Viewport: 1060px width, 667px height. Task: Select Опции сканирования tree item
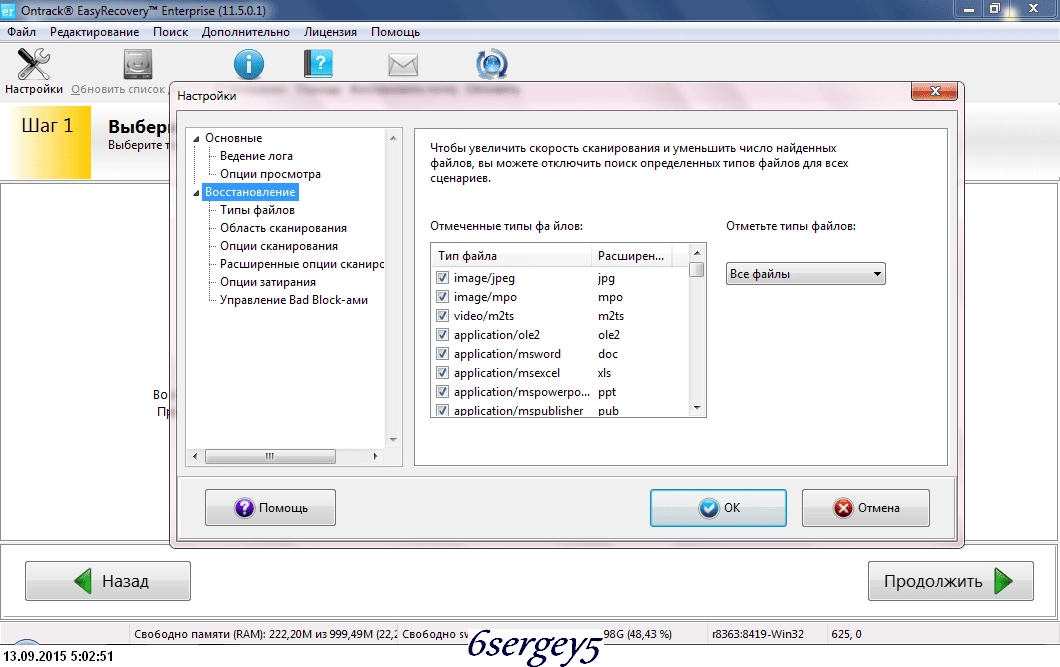279,246
